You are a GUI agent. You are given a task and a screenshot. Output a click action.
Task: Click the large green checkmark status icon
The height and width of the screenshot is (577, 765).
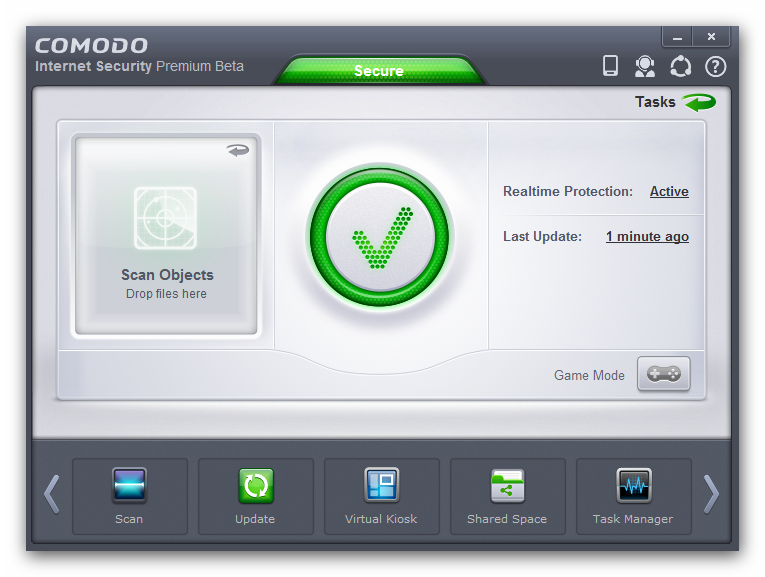coord(380,238)
